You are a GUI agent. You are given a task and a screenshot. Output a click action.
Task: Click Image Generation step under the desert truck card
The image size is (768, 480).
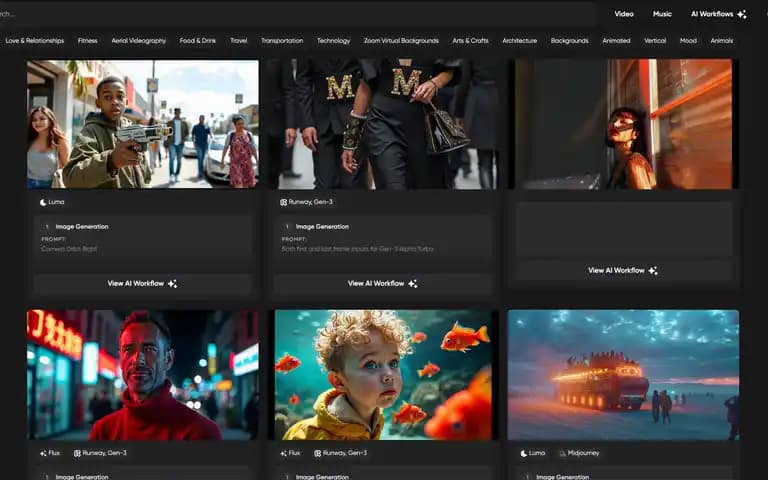(x=563, y=477)
